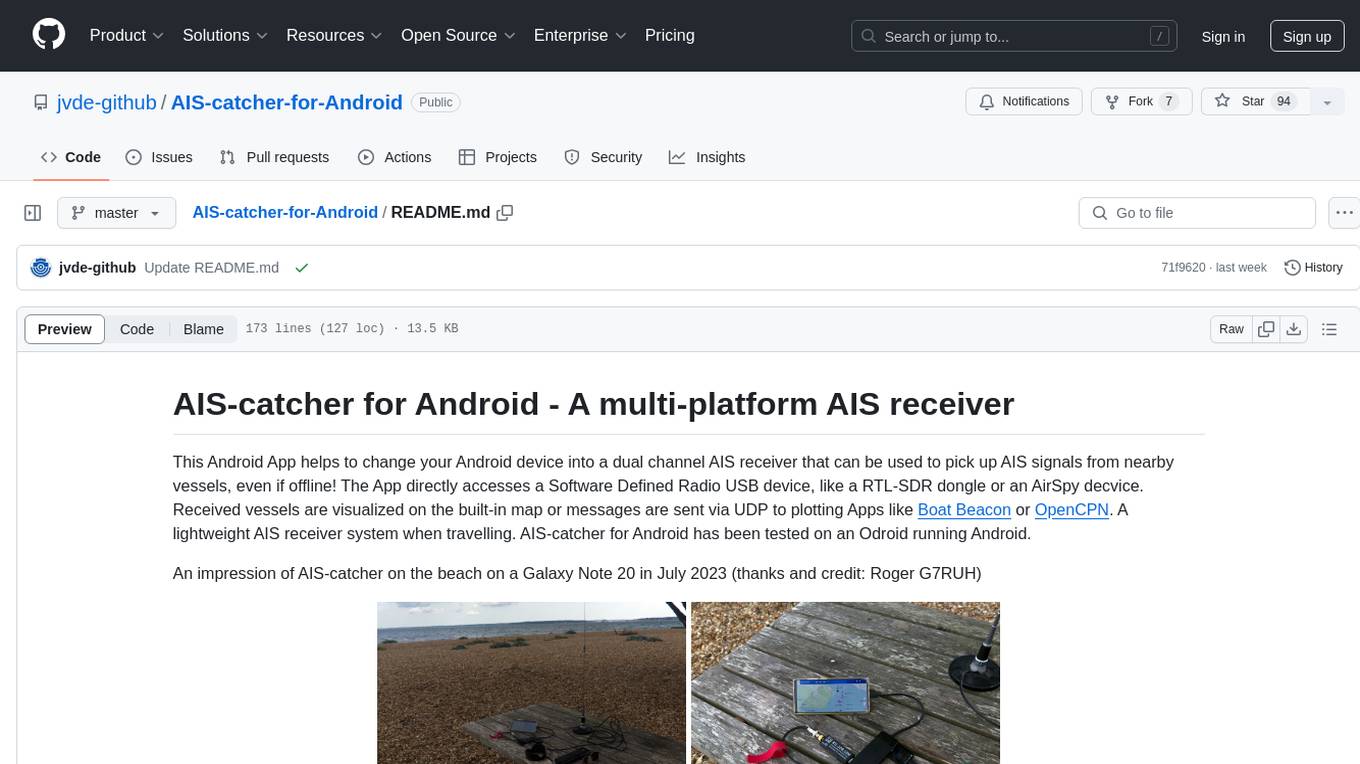
Task: Click the README main heading
Action: pos(593,404)
